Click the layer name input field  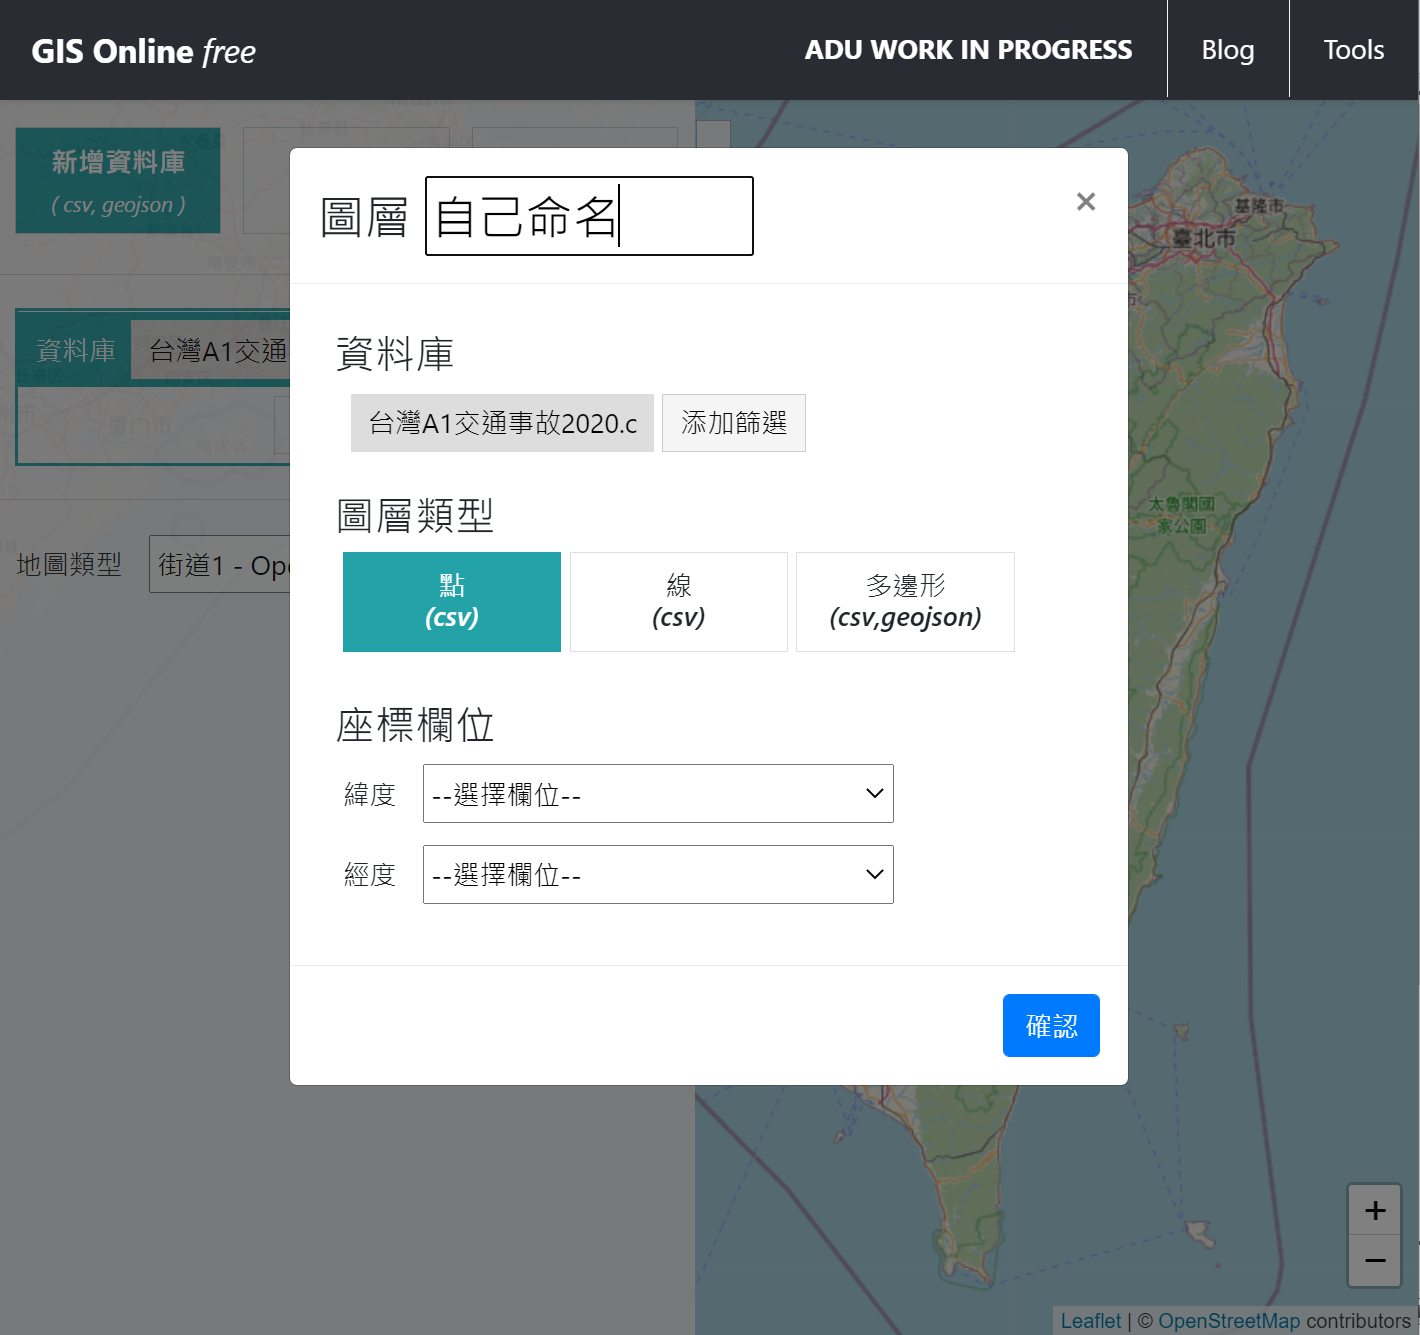click(x=589, y=216)
